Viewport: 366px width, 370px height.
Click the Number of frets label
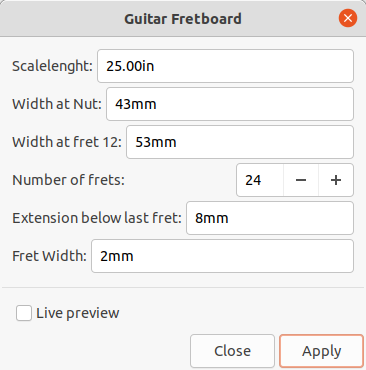point(68,180)
